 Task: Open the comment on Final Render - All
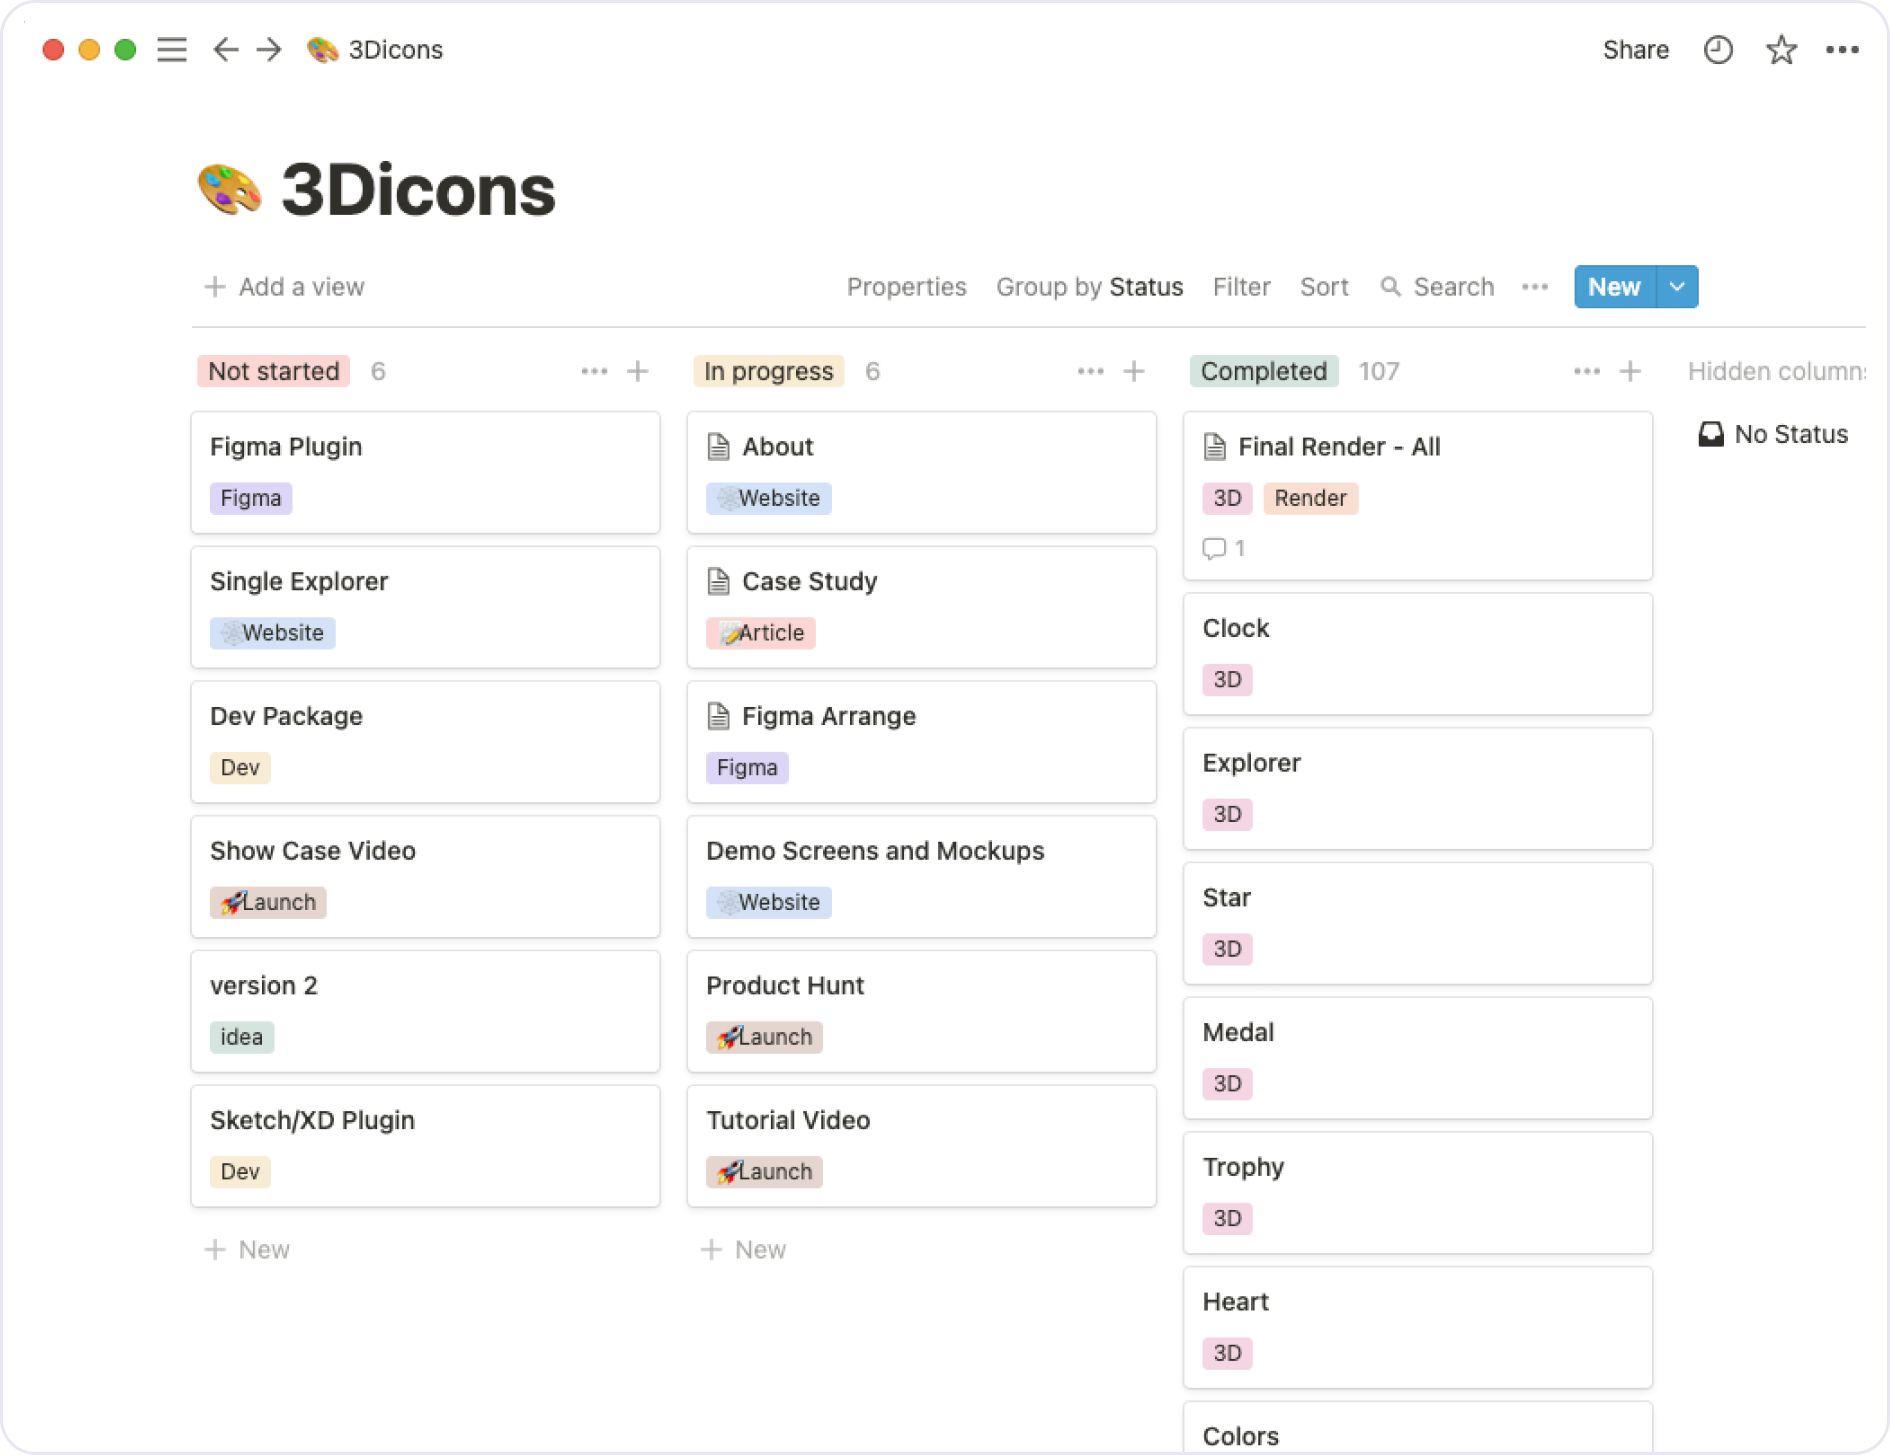(x=1222, y=548)
